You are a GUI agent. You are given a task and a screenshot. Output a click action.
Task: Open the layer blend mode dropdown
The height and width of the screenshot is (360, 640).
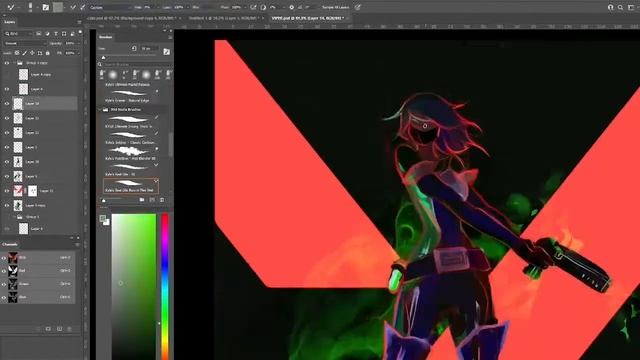click(24, 43)
